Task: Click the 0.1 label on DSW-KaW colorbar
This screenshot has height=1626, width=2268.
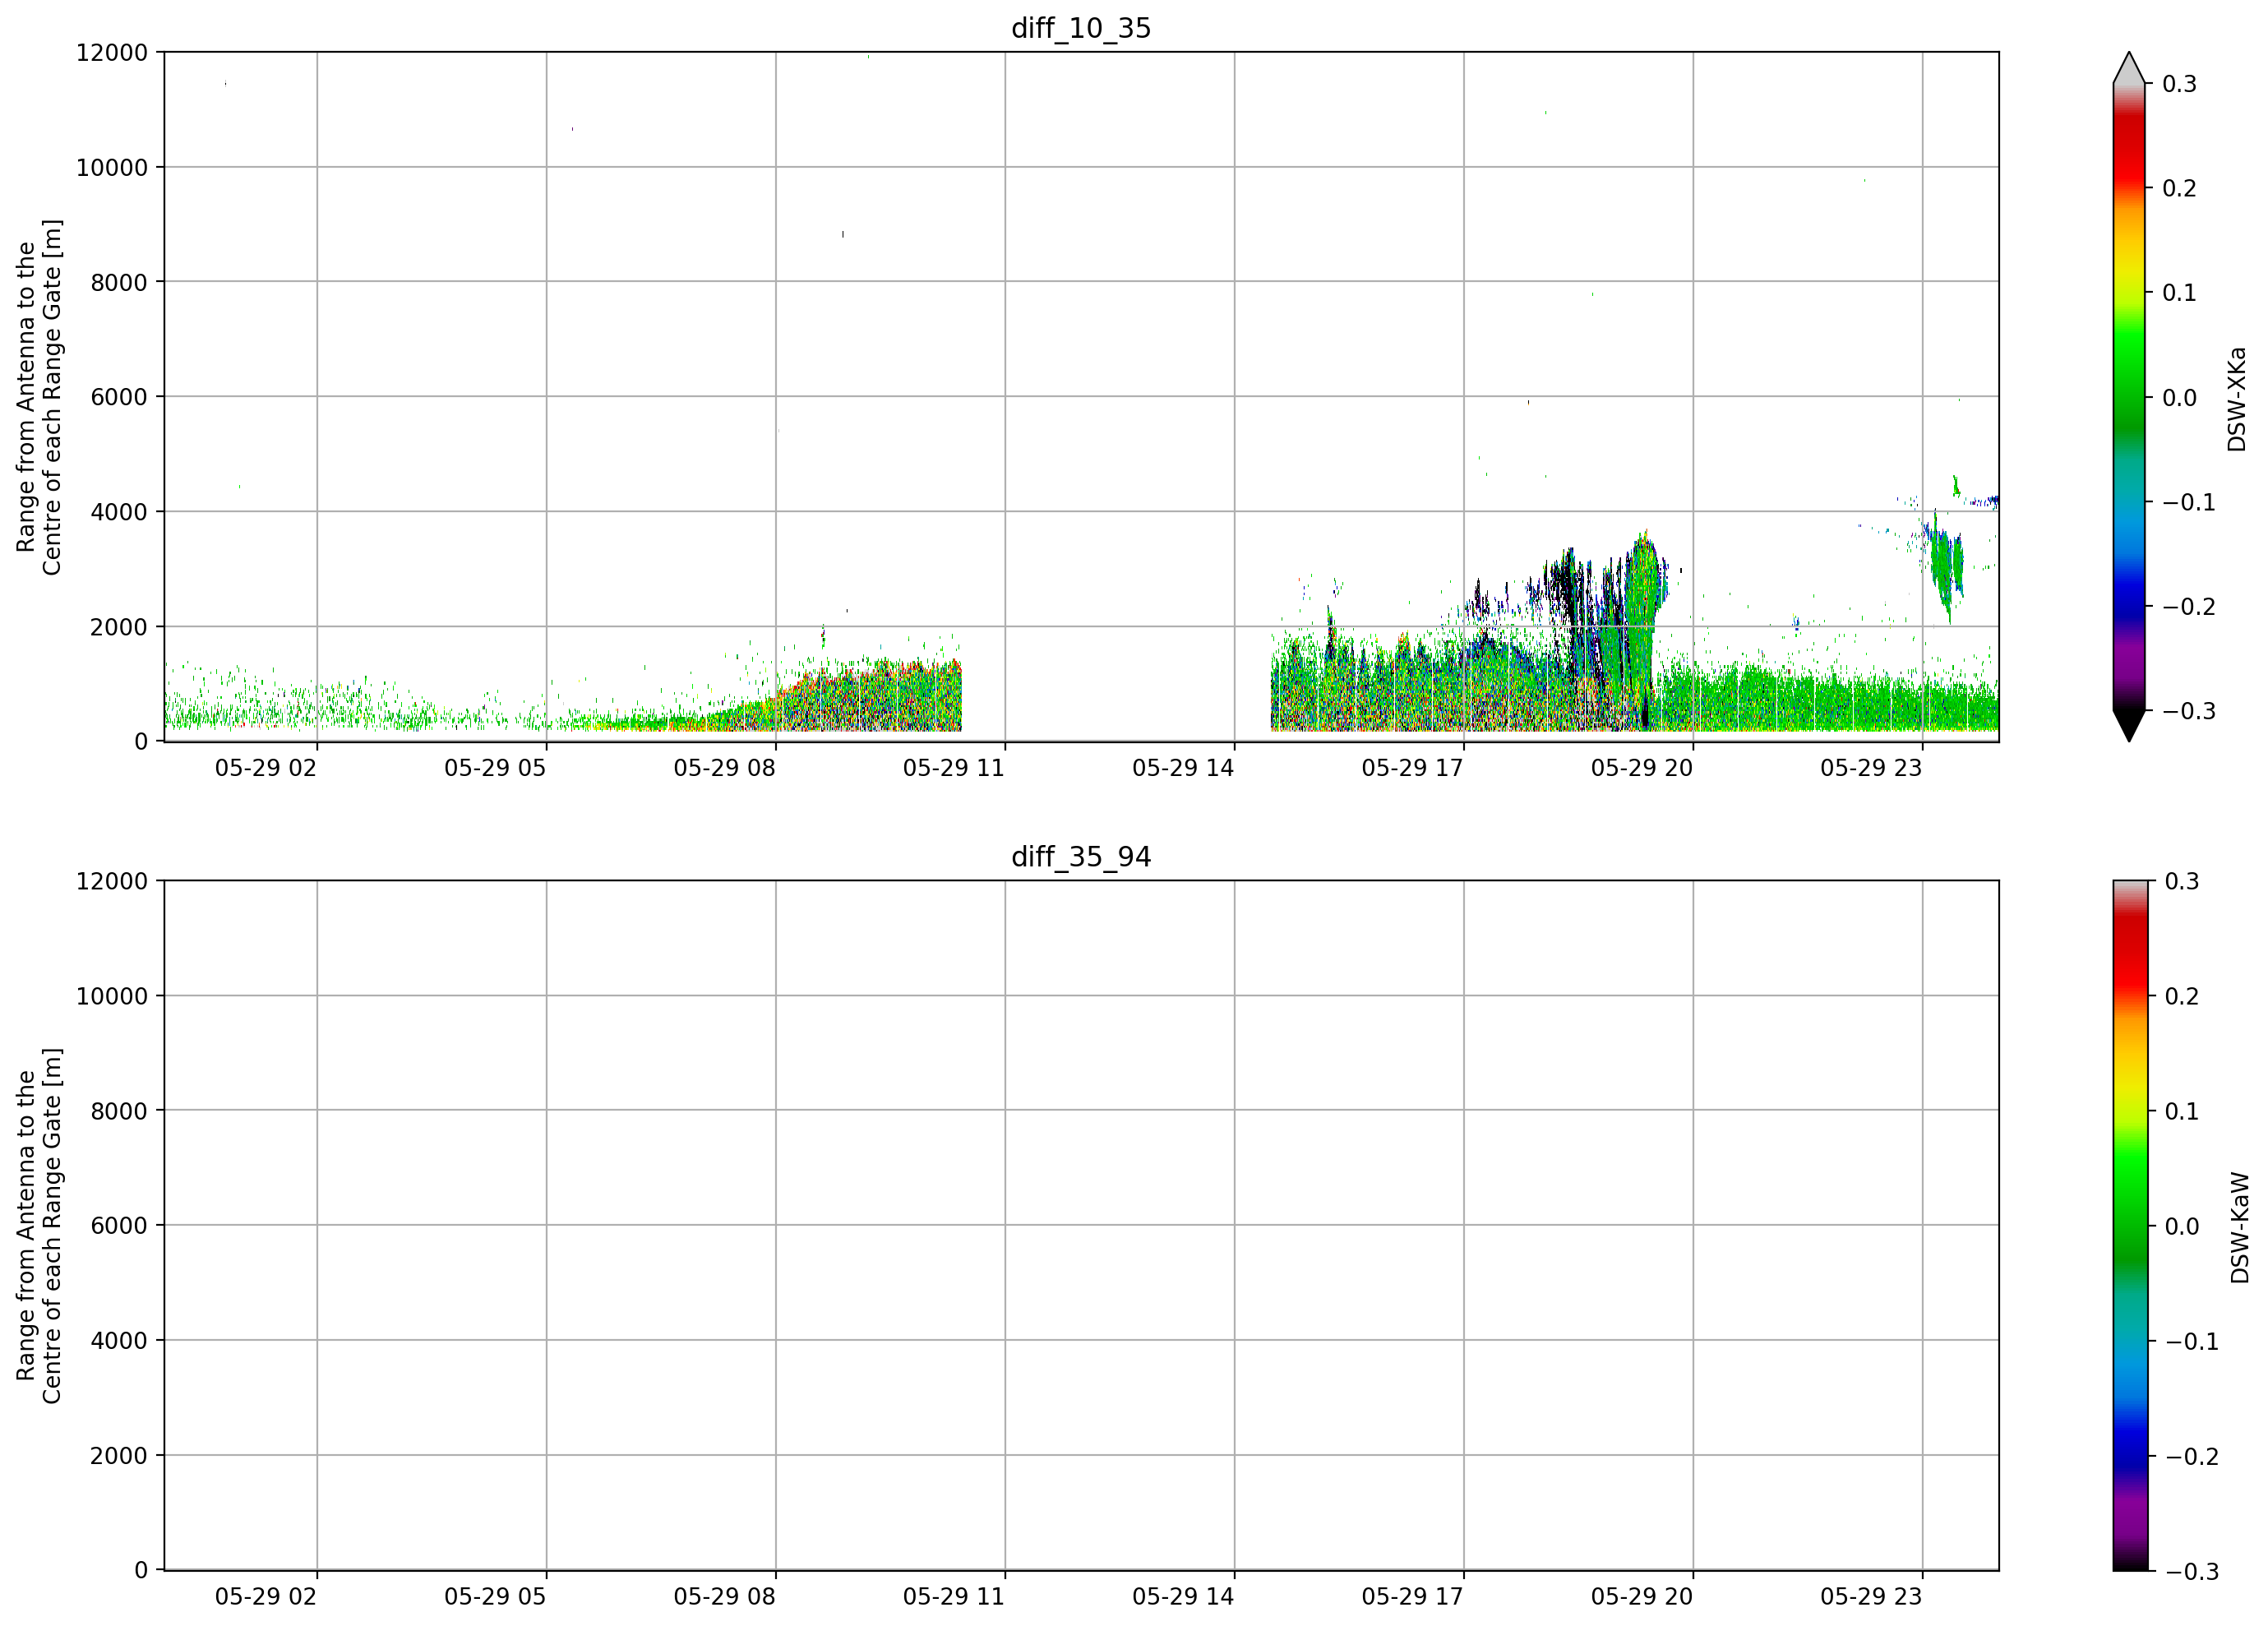Action: pyautogui.click(x=2182, y=1111)
